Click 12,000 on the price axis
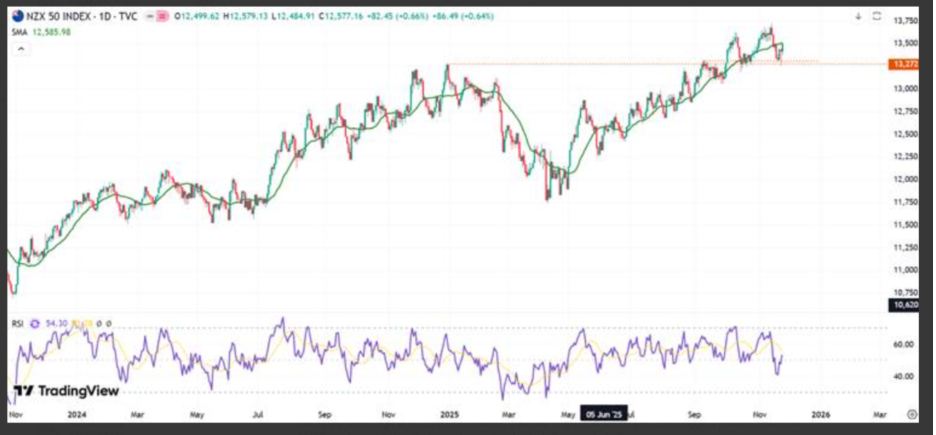This screenshot has height=435, width=936. tap(905, 179)
